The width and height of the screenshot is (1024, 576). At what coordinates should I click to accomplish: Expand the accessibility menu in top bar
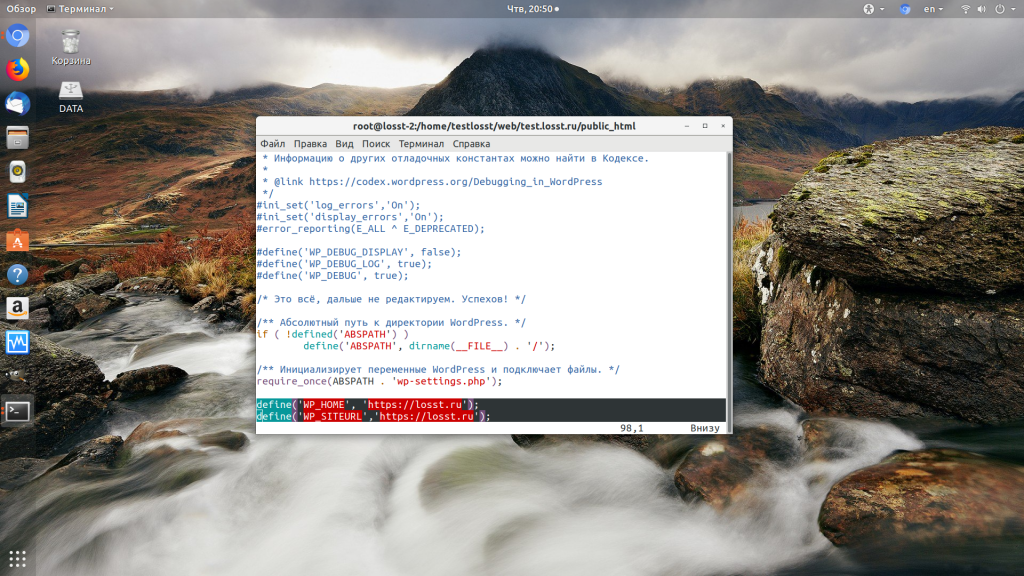tap(868, 8)
